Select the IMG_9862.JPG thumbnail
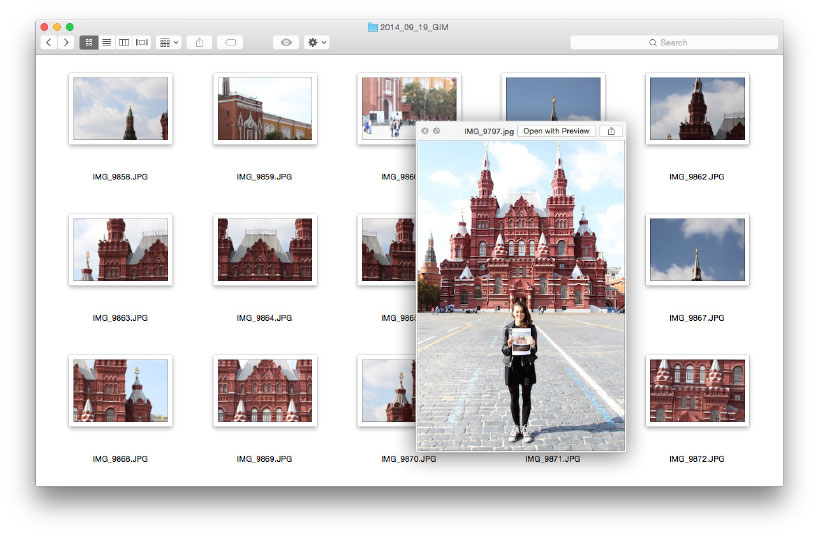The image size is (819, 546). (695, 108)
